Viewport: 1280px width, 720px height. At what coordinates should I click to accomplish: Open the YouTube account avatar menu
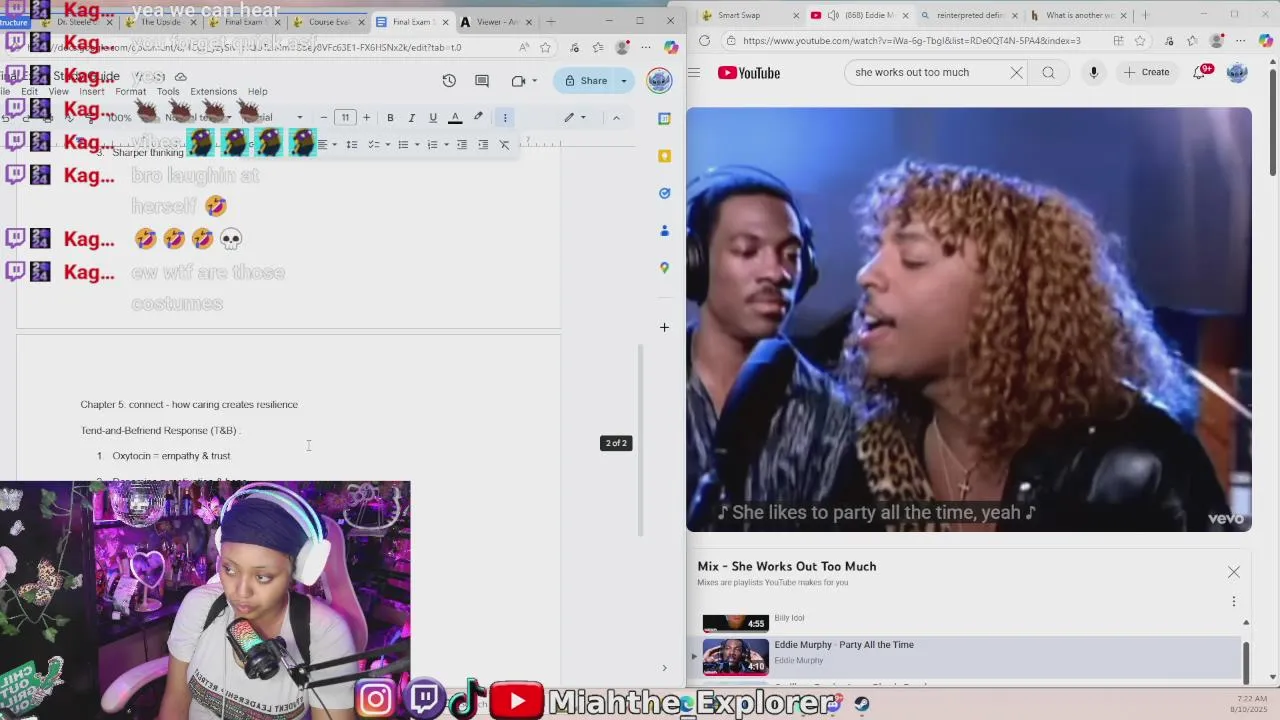(1237, 72)
